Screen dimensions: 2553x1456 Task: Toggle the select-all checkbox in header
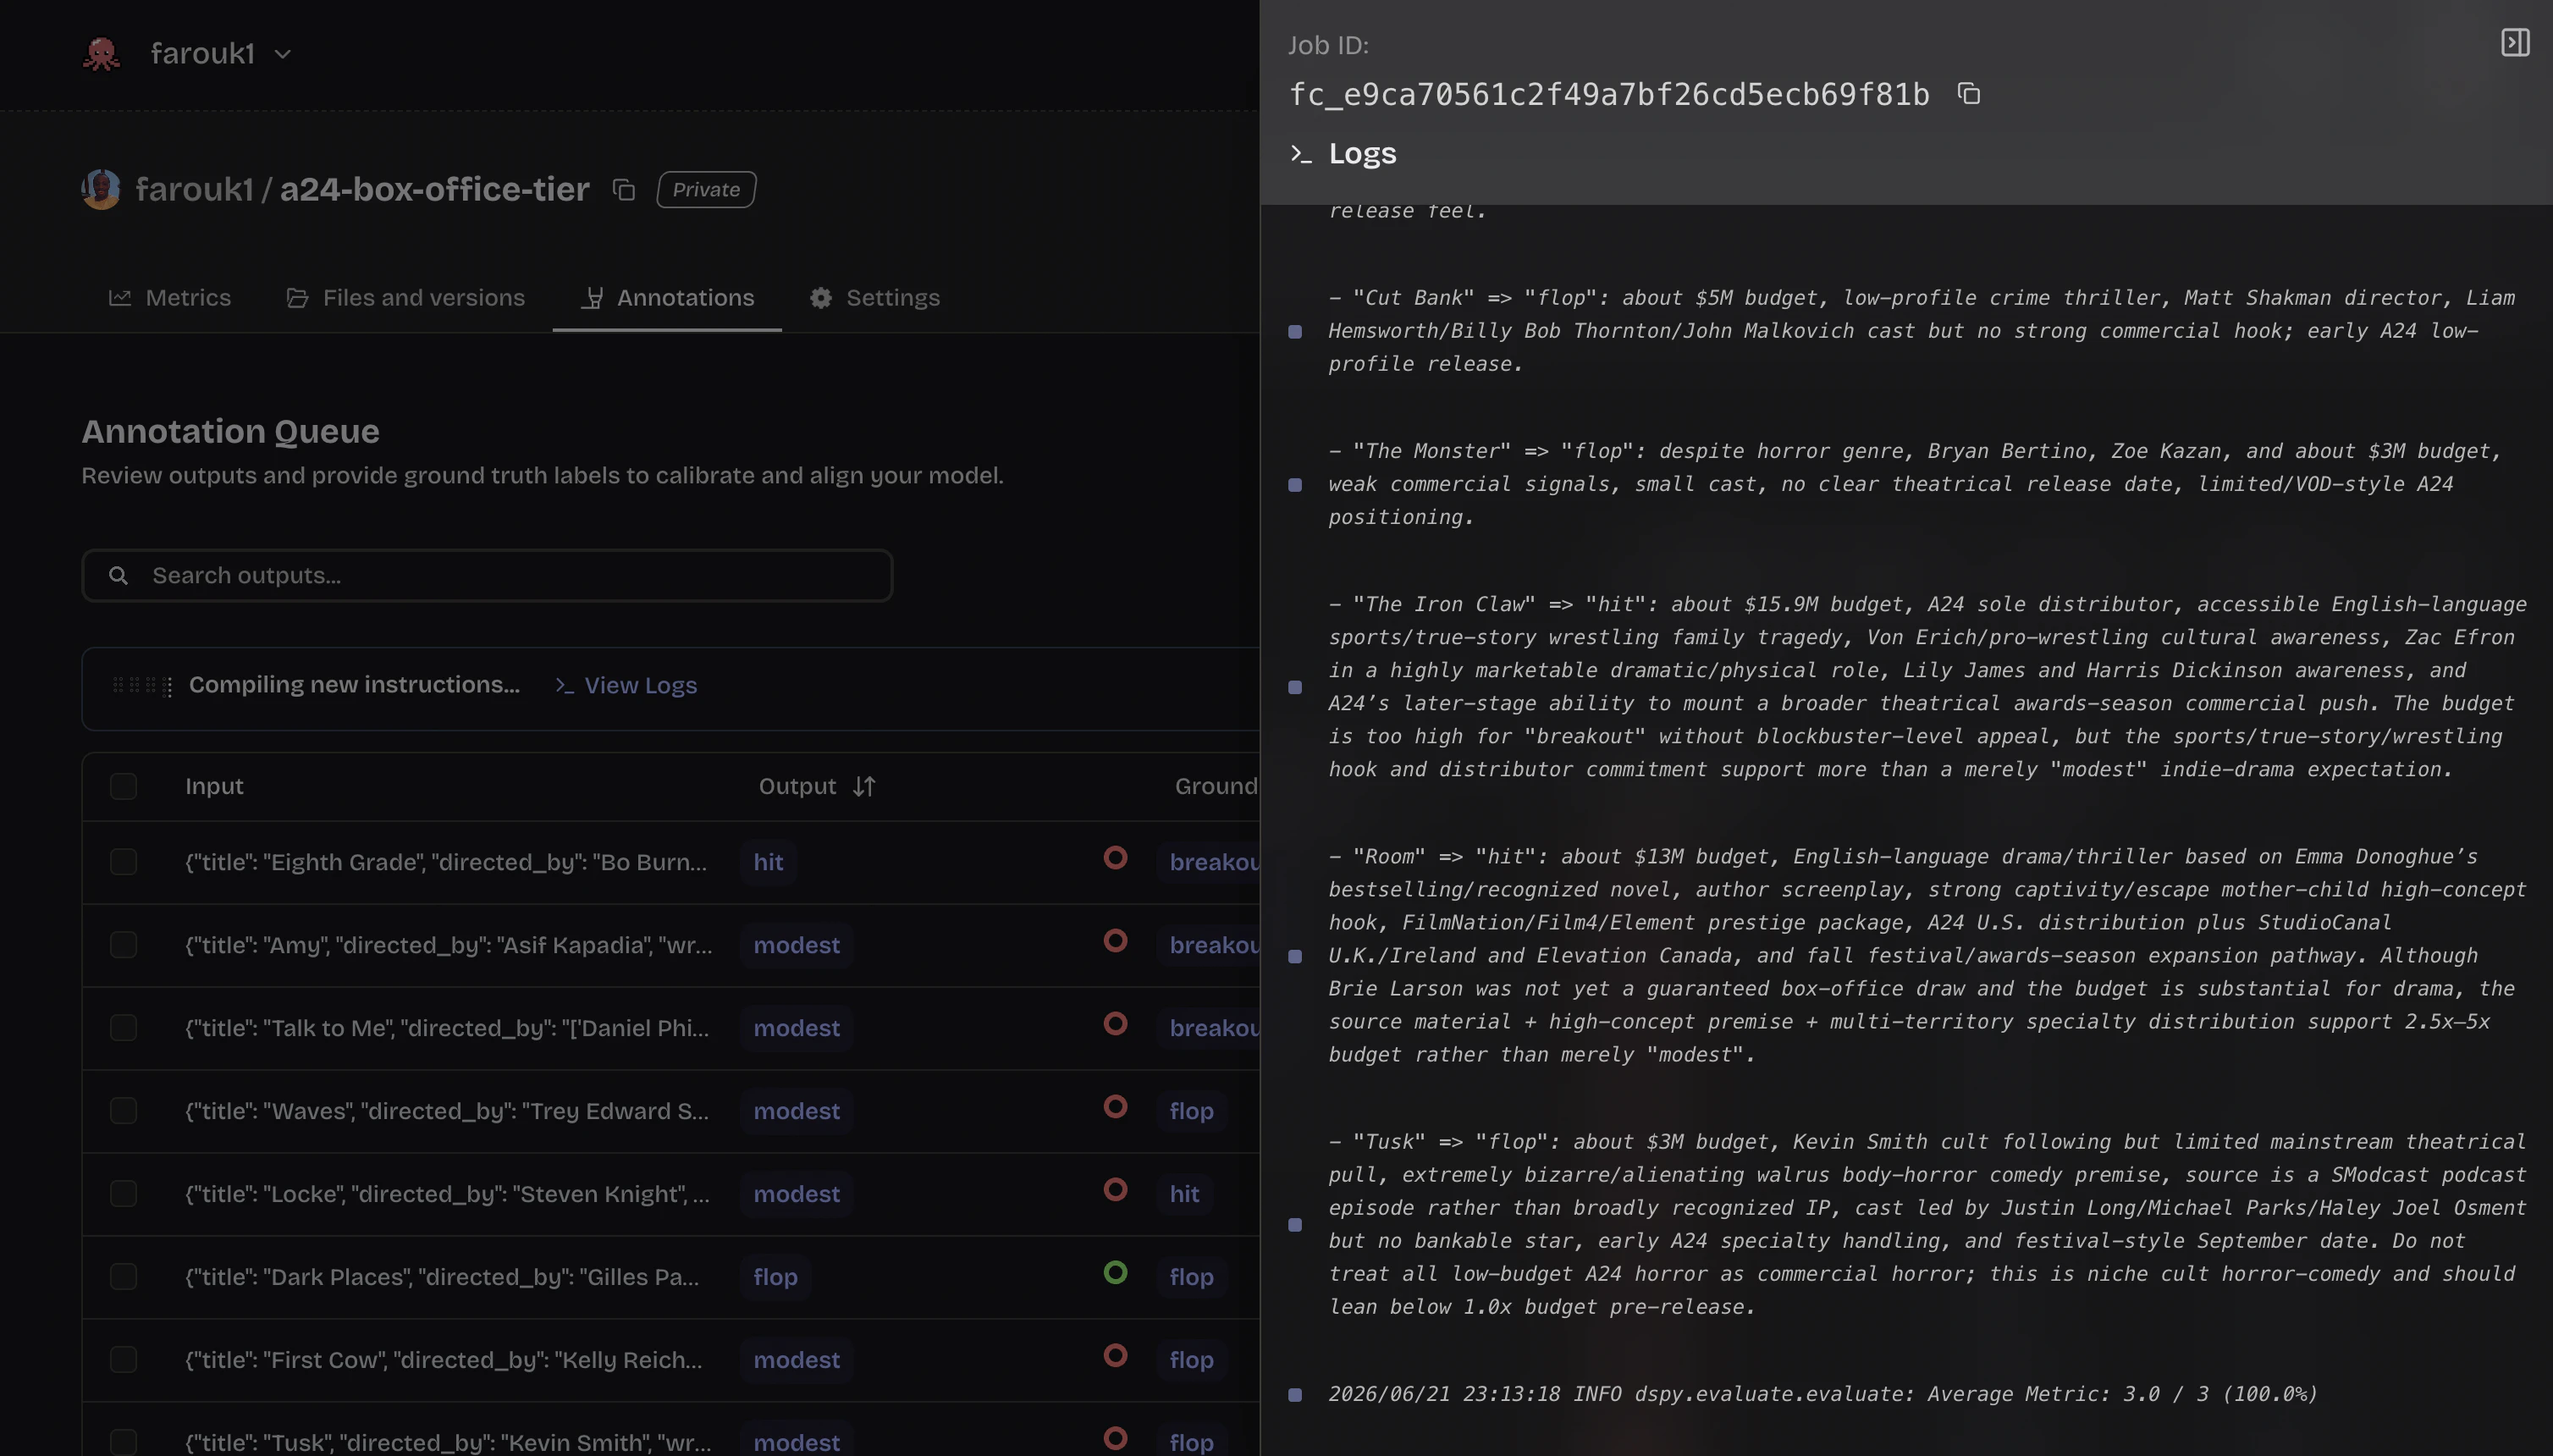(123, 786)
